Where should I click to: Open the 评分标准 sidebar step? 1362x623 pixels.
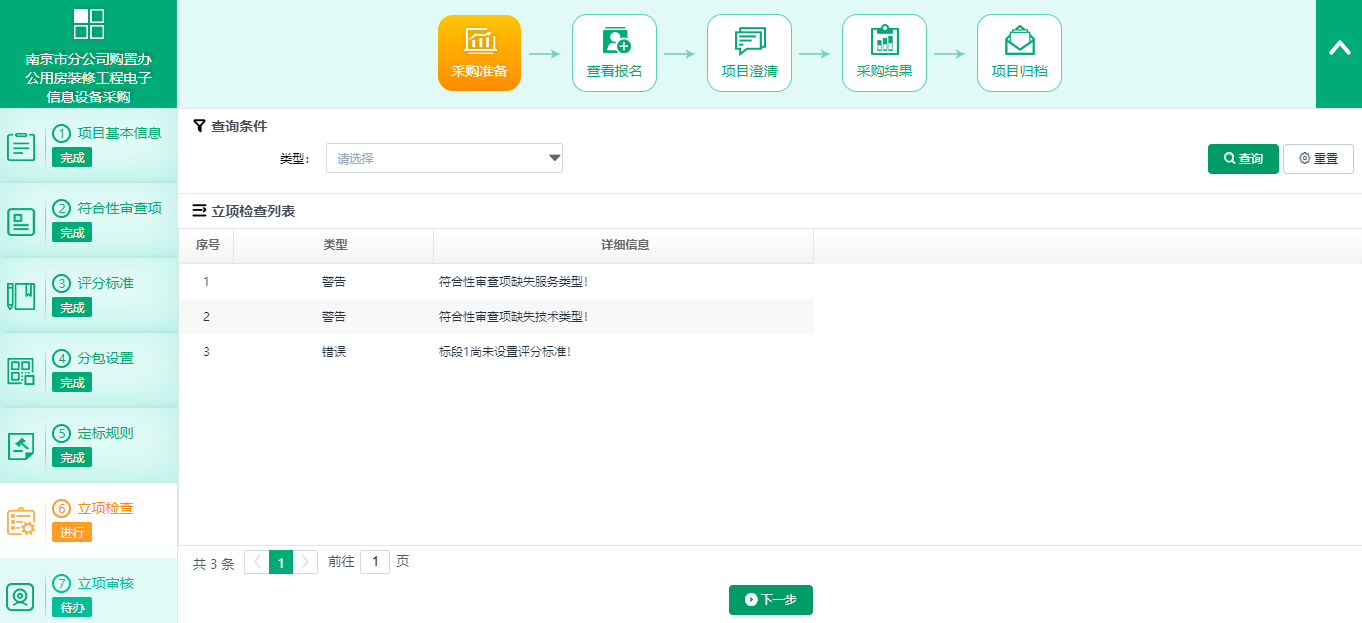click(106, 283)
